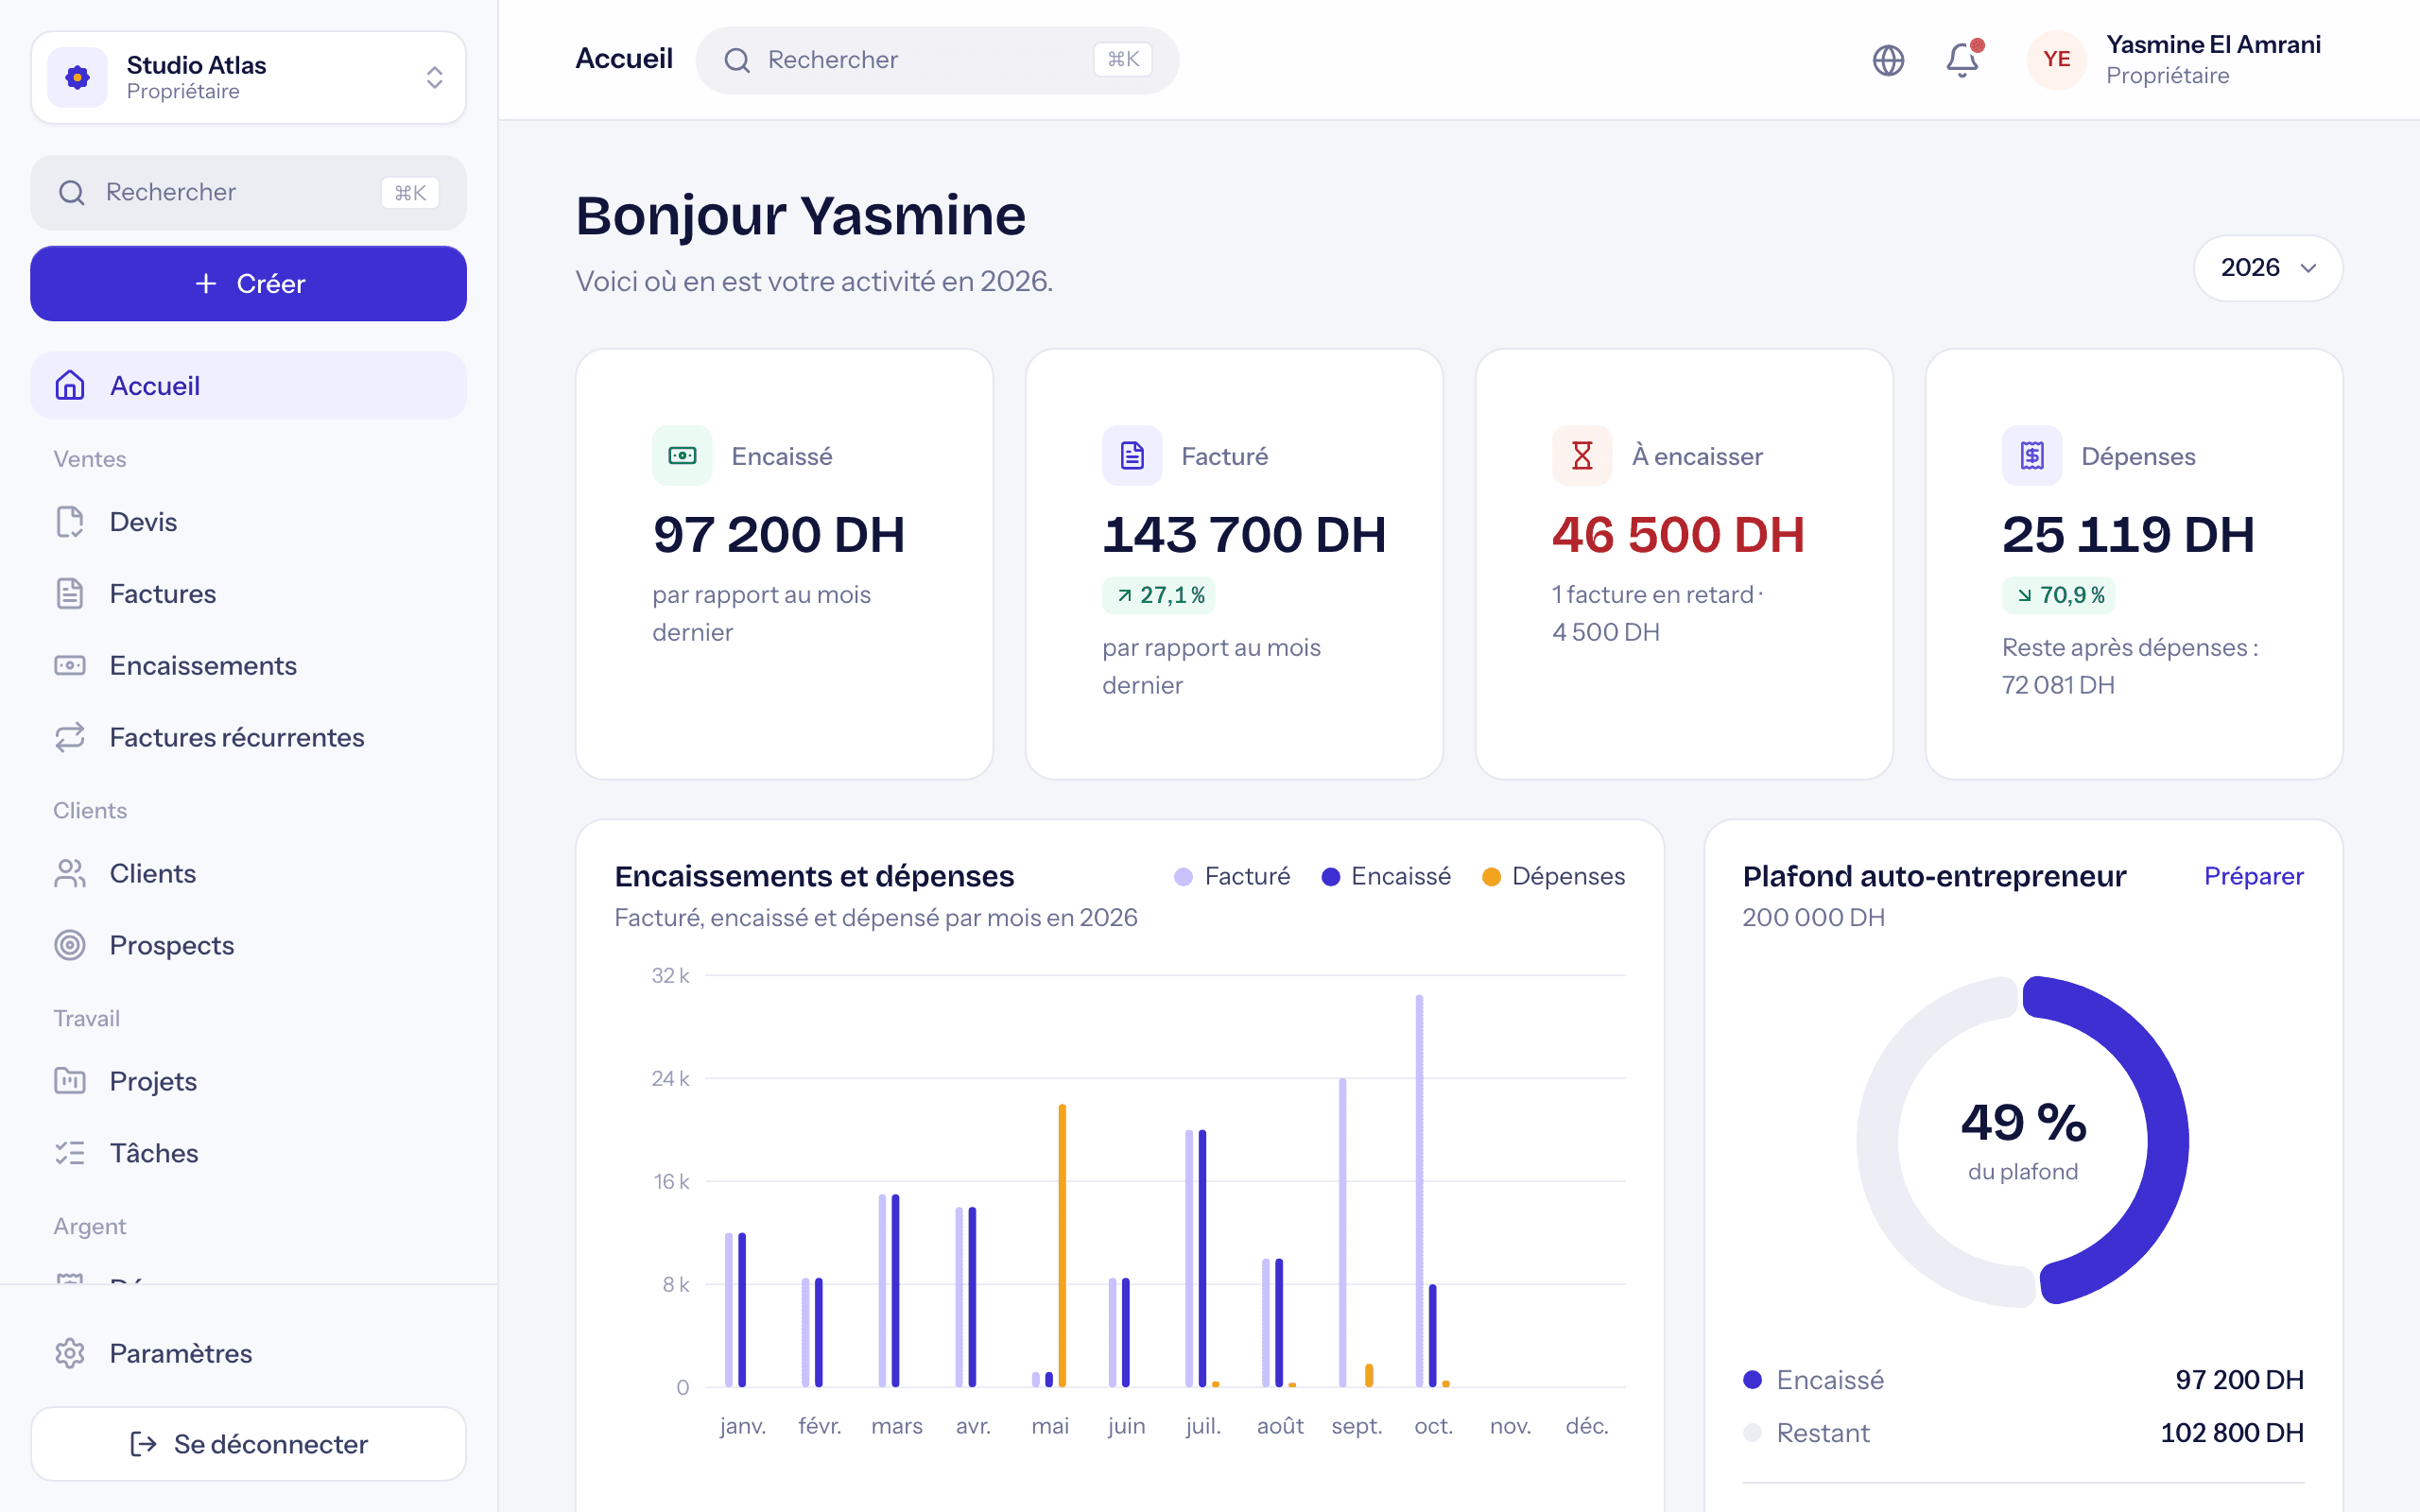2420x1512 pixels.
Task: Click the Préparer link
Action: pos(2253,876)
